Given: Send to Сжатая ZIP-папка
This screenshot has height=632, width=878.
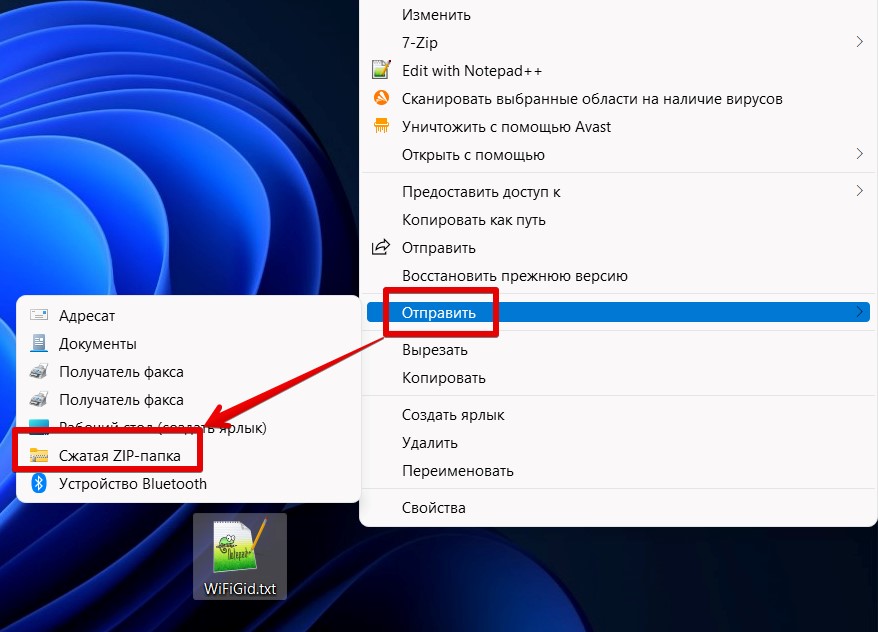Looking at the screenshot, I should coord(188,456).
